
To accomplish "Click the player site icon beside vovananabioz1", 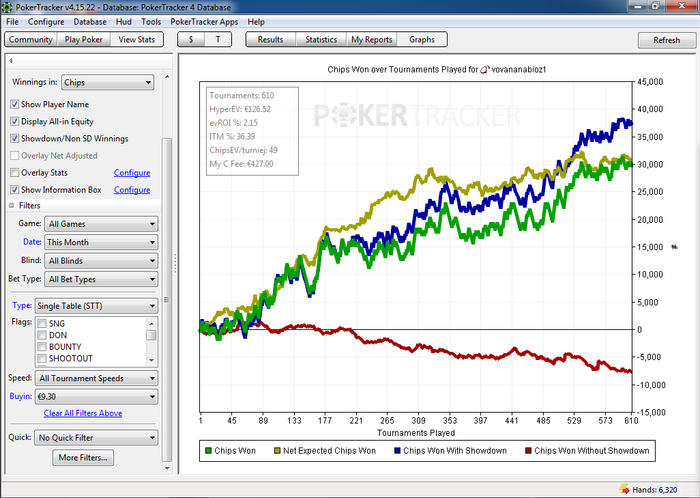I will 485,70.
